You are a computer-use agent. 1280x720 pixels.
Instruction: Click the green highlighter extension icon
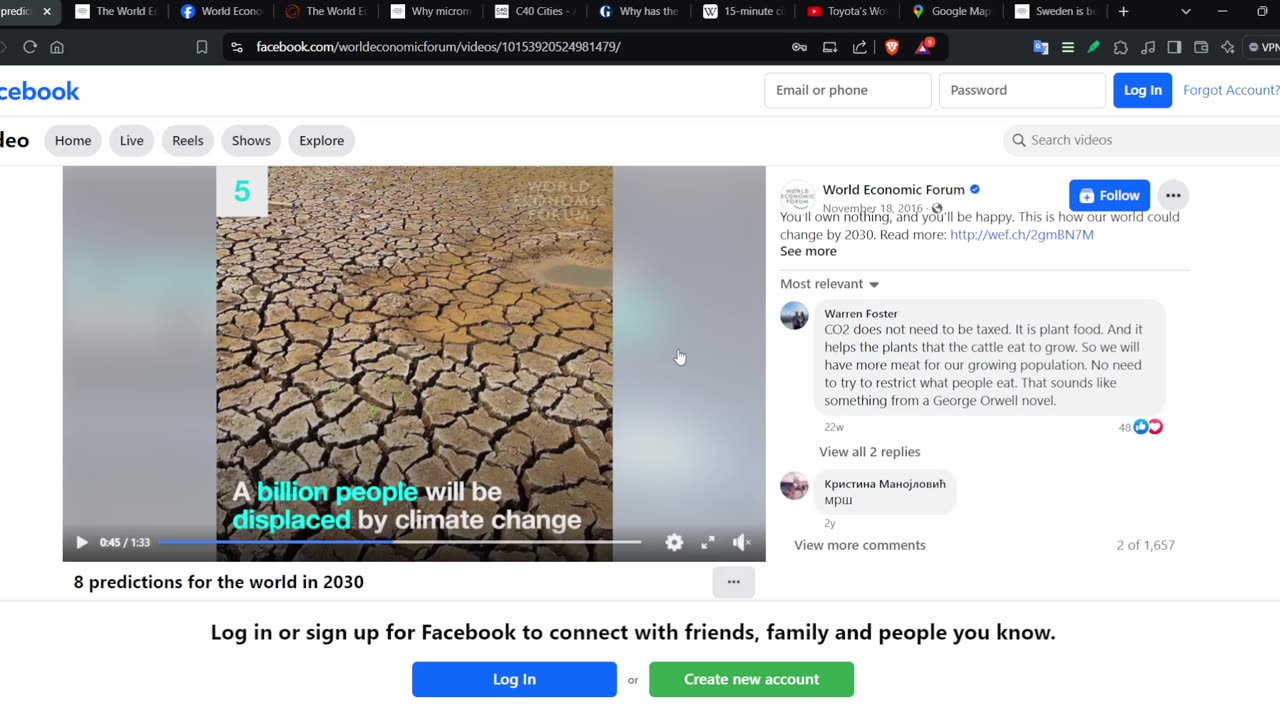click(1094, 47)
